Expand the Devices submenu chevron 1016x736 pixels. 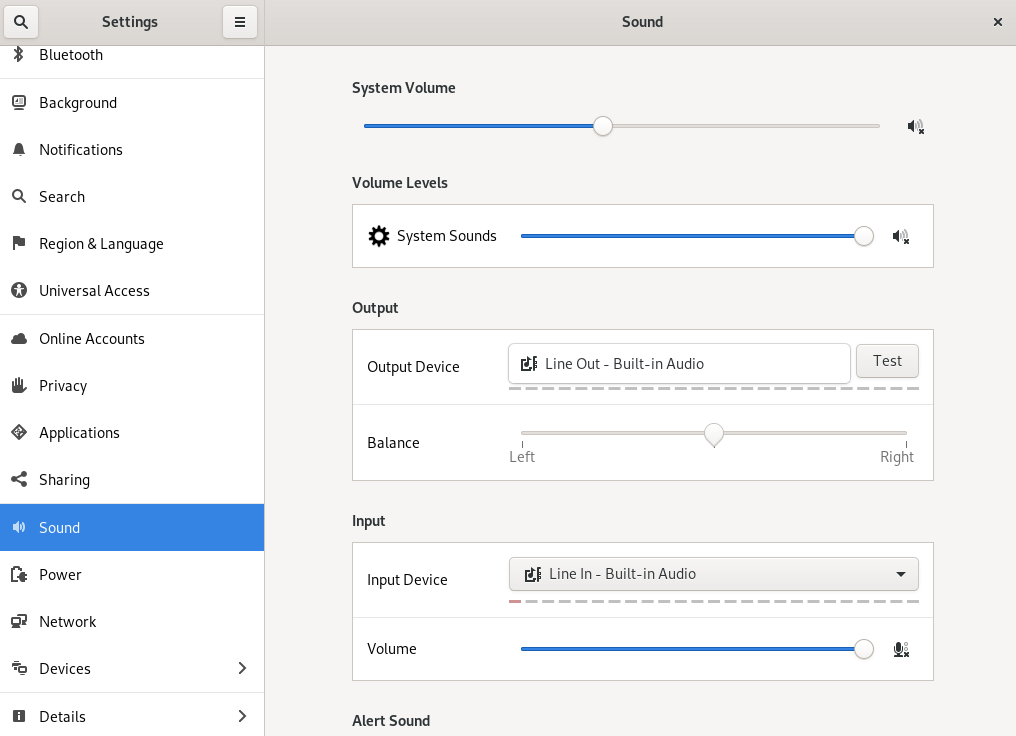(242, 668)
